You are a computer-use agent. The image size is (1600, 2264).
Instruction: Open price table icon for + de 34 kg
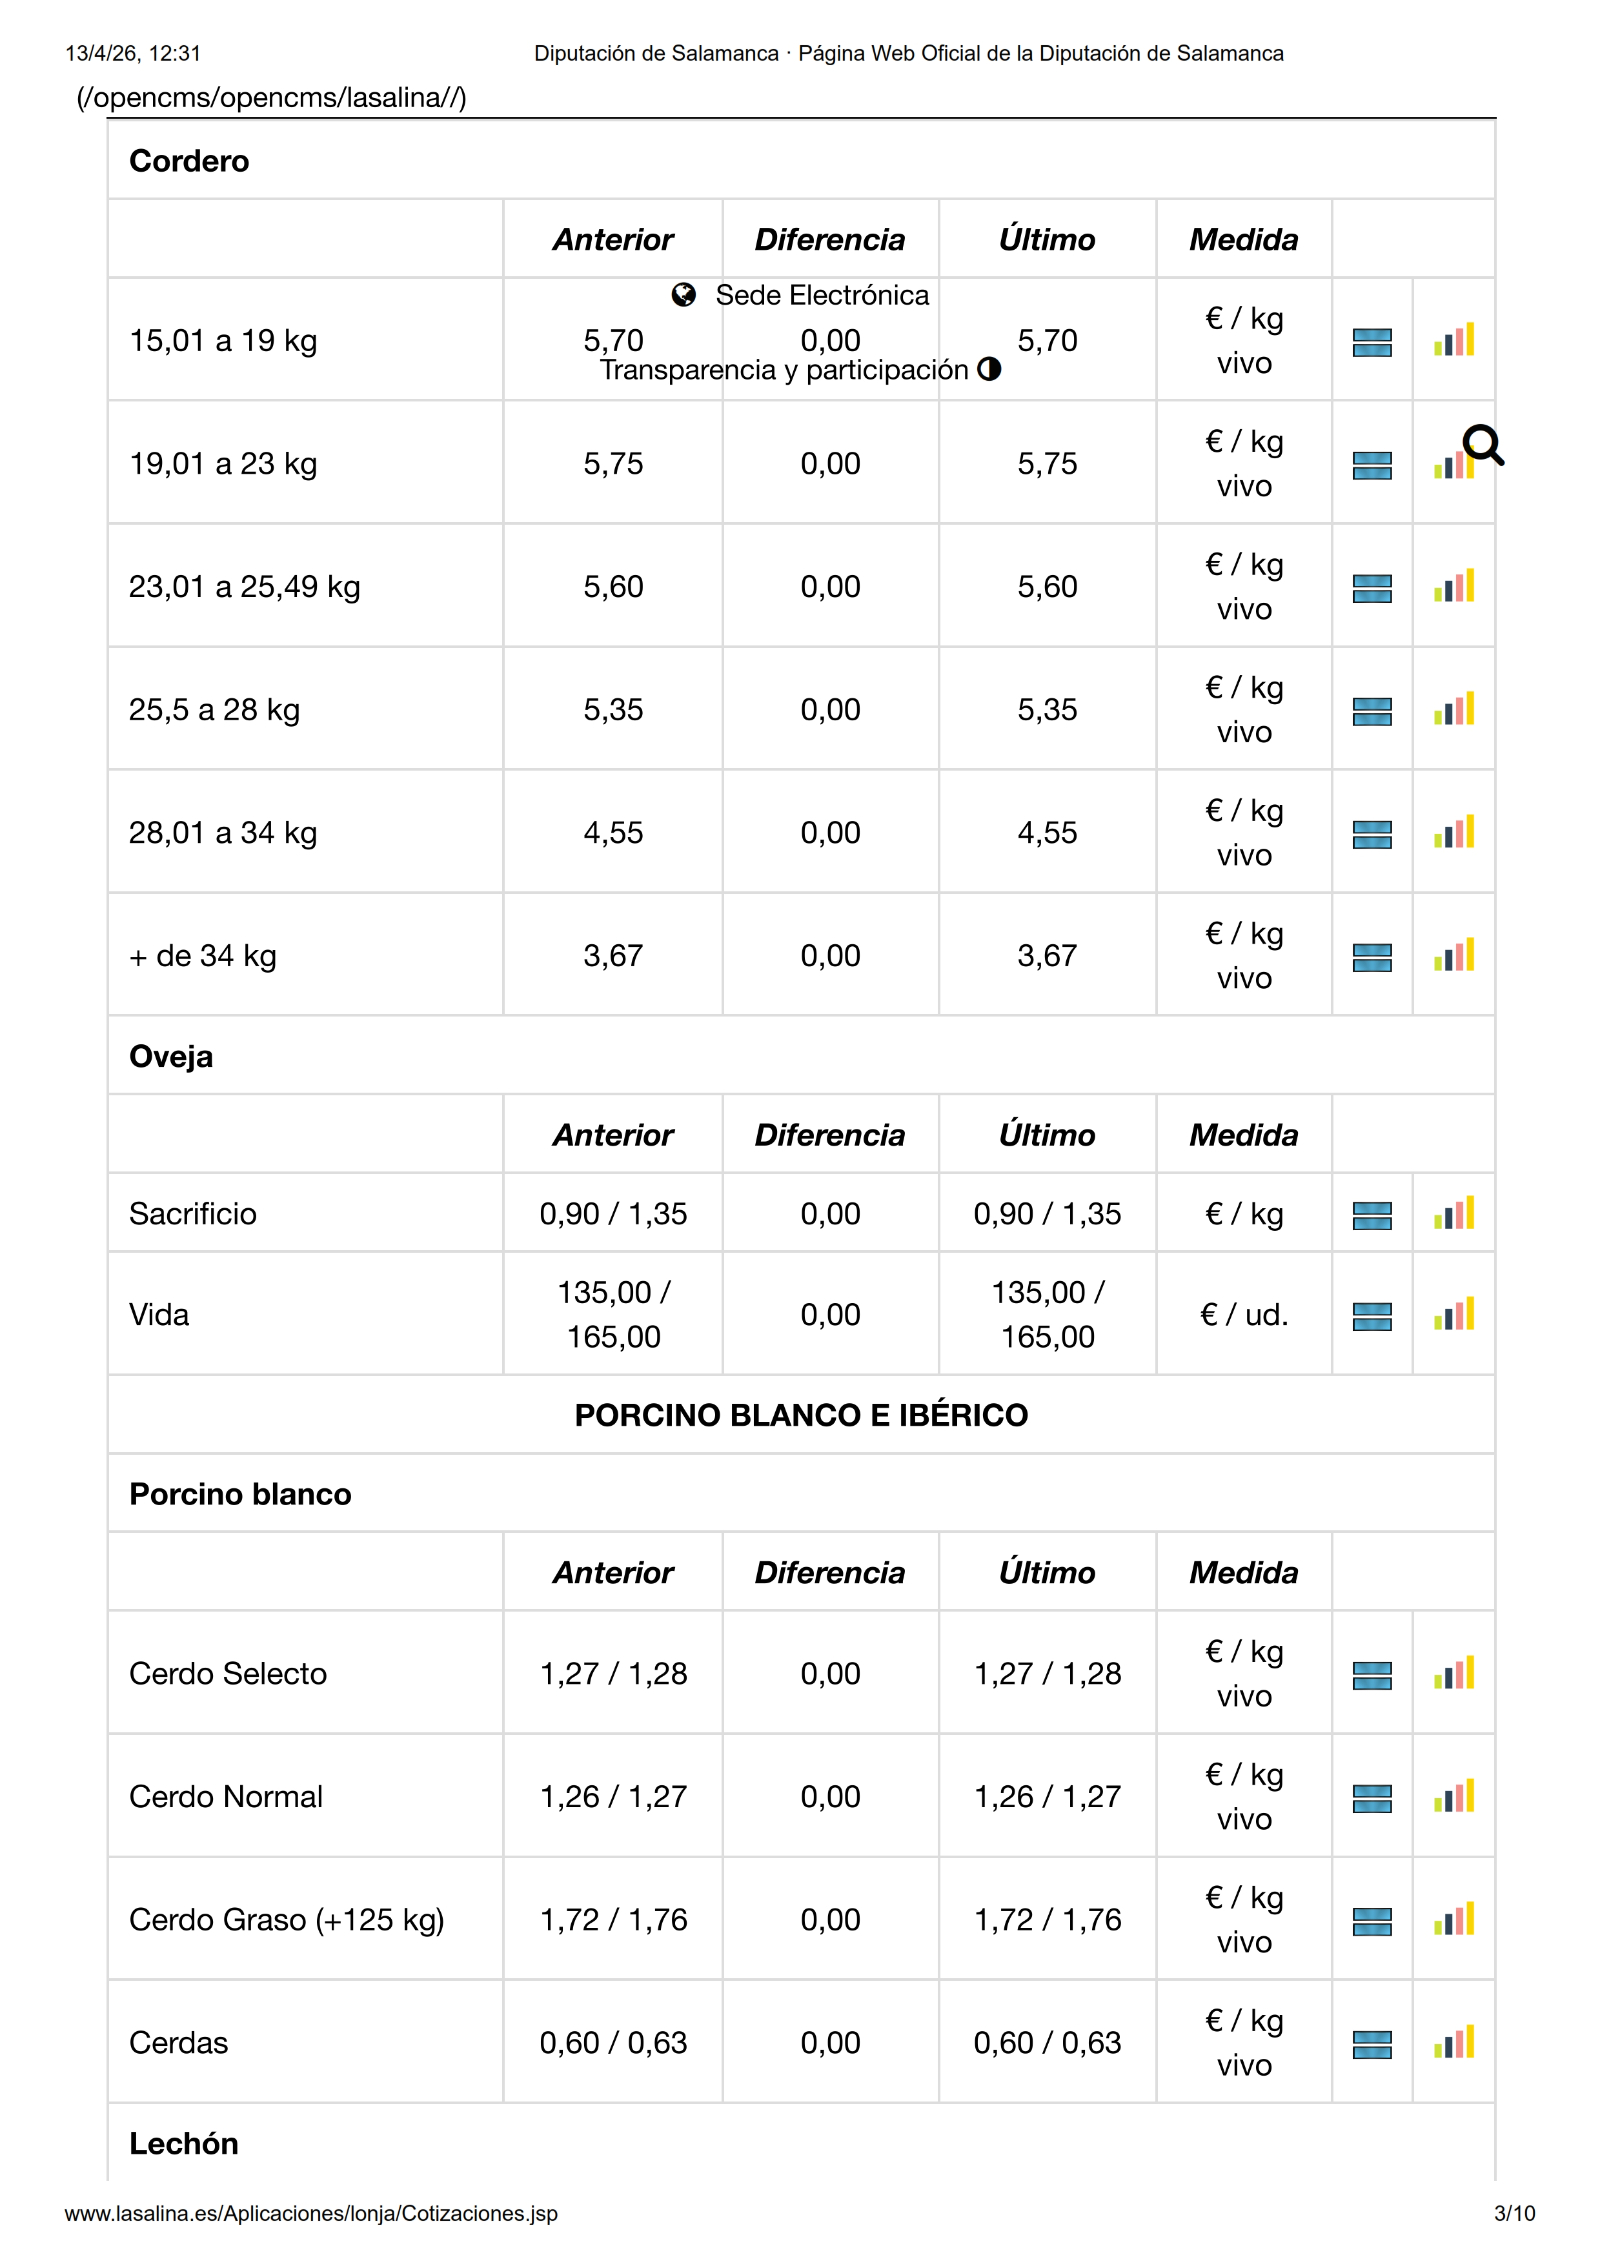(1371, 957)
